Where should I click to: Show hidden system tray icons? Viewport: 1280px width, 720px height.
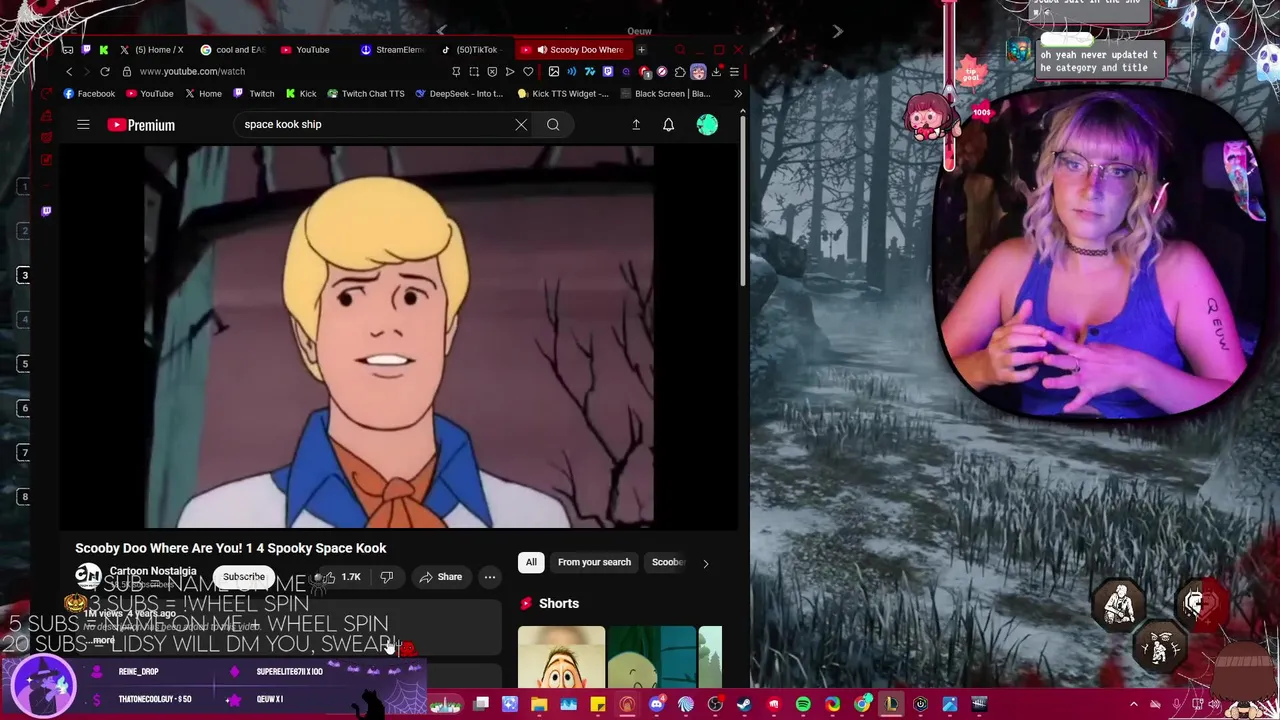tap(1134, 705)
